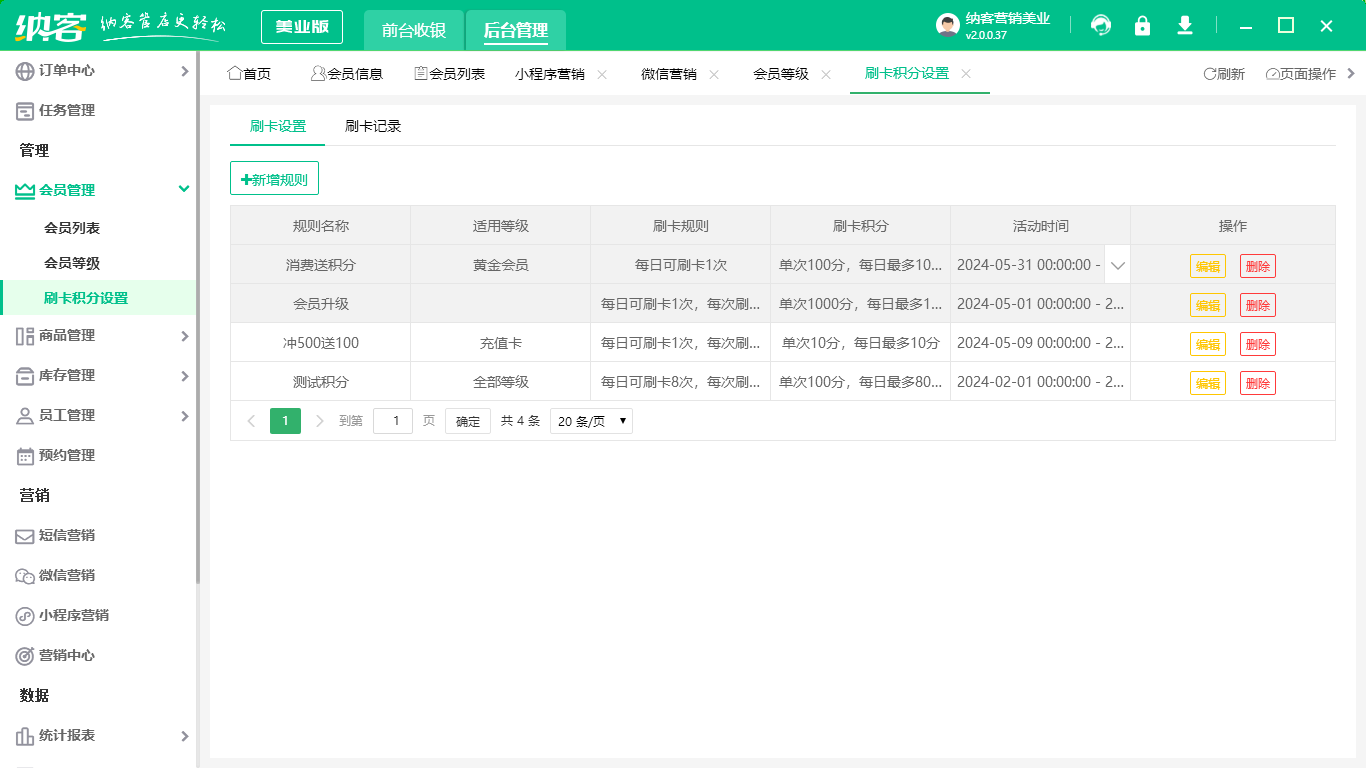Click the page number input field
1366x768 pixels.
pyautogui.click(x=392, y=420)
